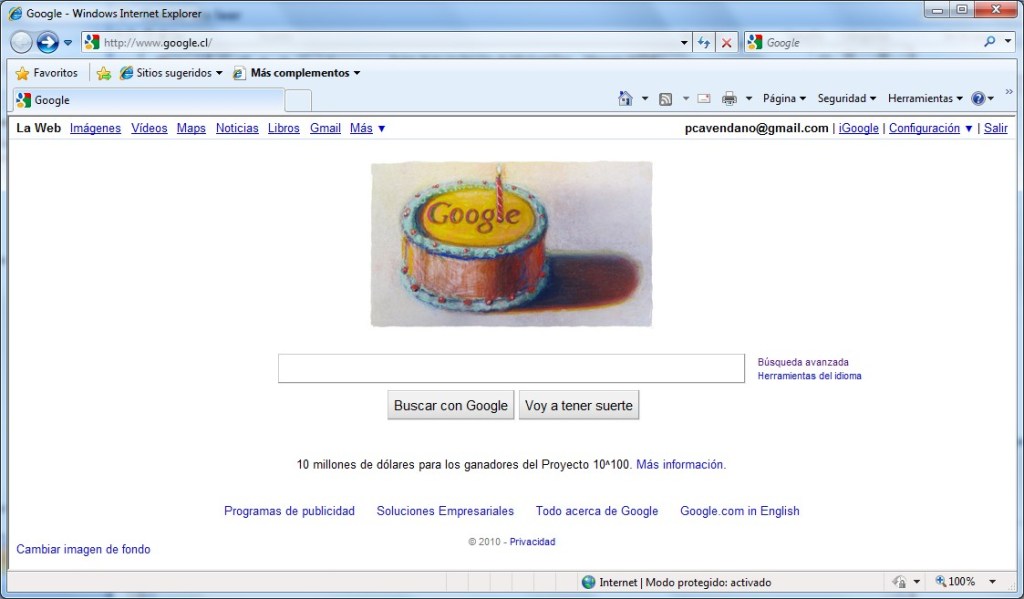Click the RSS feeds icon

pos(665,98)
